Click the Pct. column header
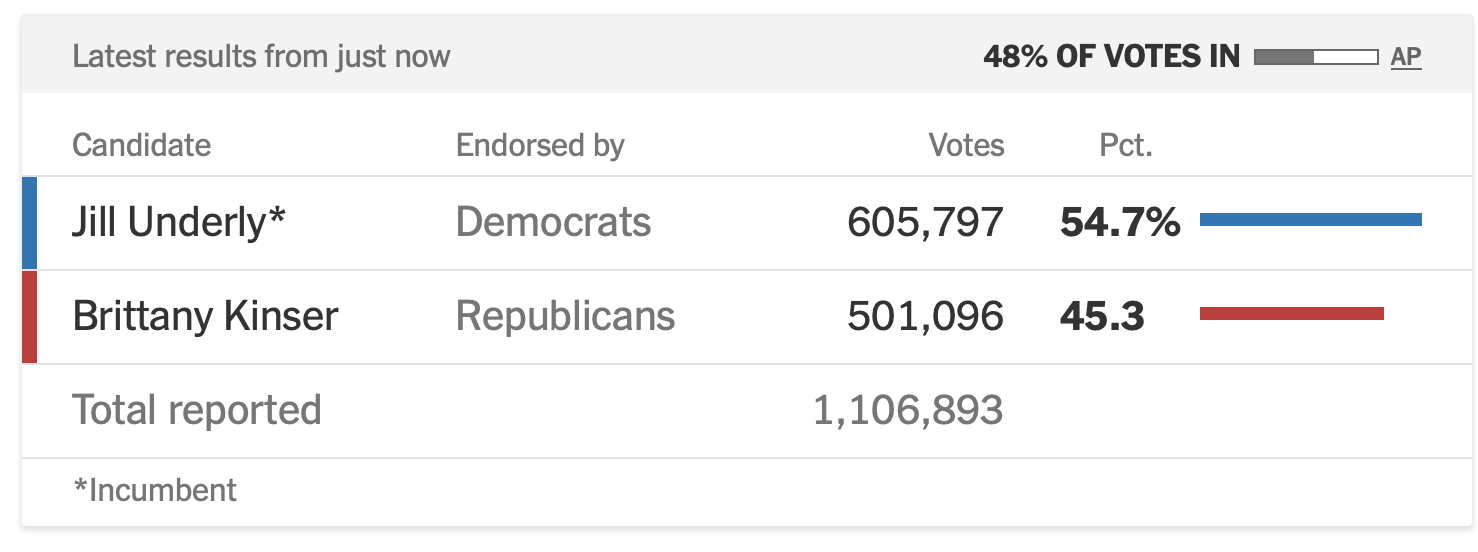Image resolution: width=1478 pixels, height=552 pixels. (1126, 145)
